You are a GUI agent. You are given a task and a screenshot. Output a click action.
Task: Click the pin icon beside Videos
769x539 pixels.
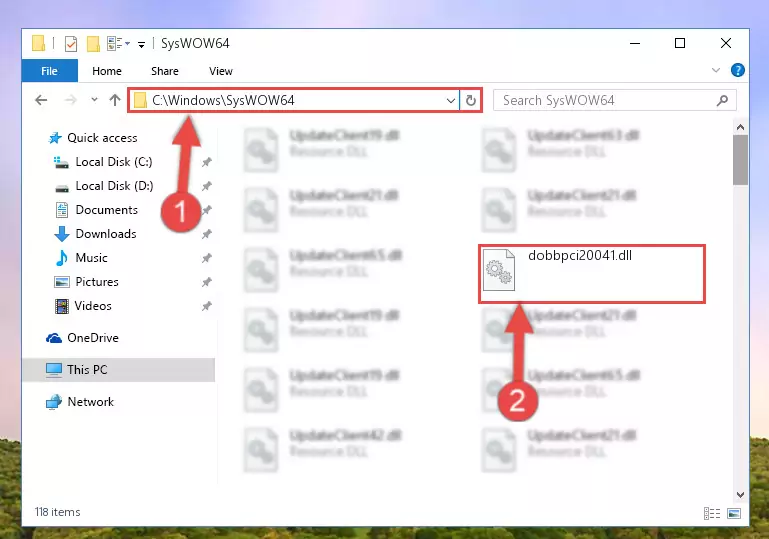[206, 306]
